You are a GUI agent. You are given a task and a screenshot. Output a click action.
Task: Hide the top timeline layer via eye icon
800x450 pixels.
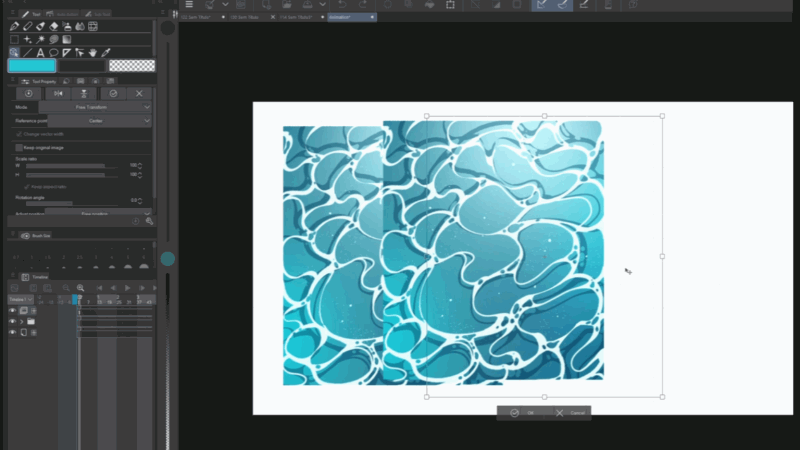coord(13,310)
